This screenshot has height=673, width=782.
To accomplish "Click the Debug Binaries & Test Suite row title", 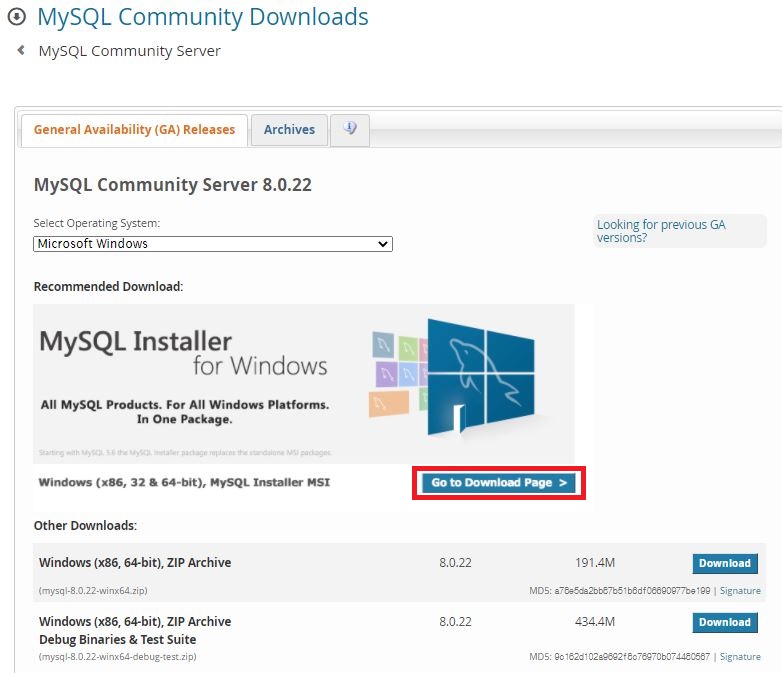I will 135,631.
